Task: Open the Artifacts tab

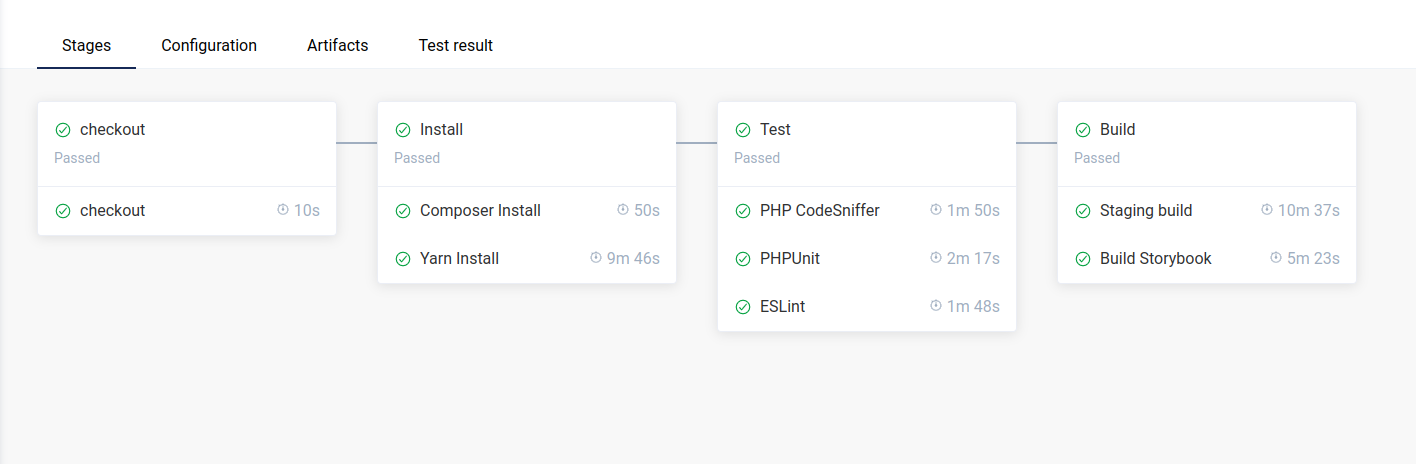Action: click(338, 46)
